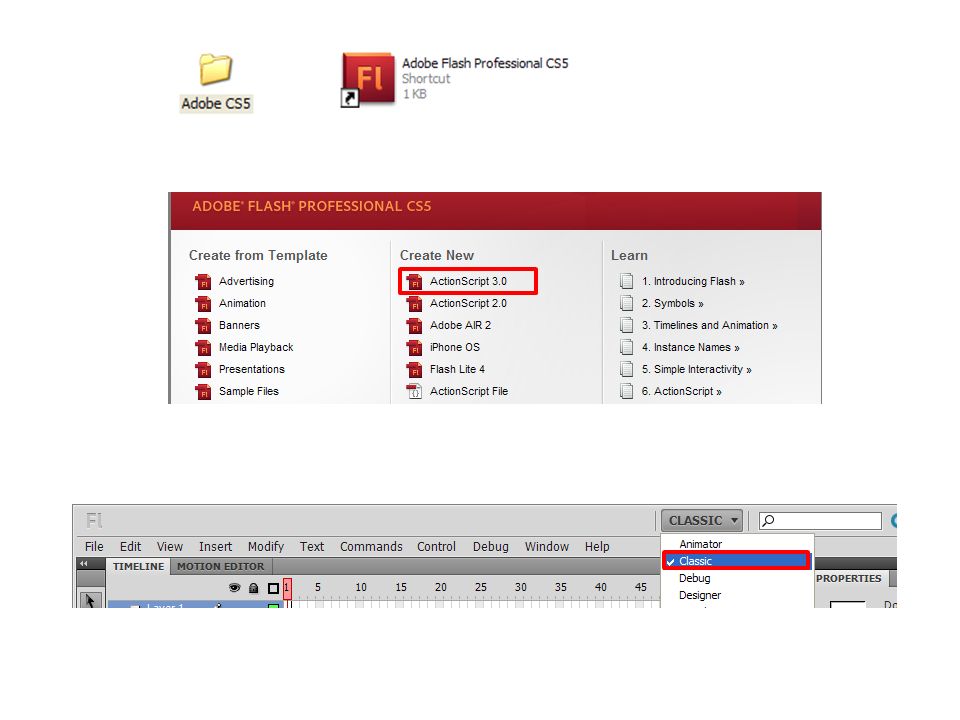Click the search magnifier icon

pyautogui.click(x=768, y=520)
